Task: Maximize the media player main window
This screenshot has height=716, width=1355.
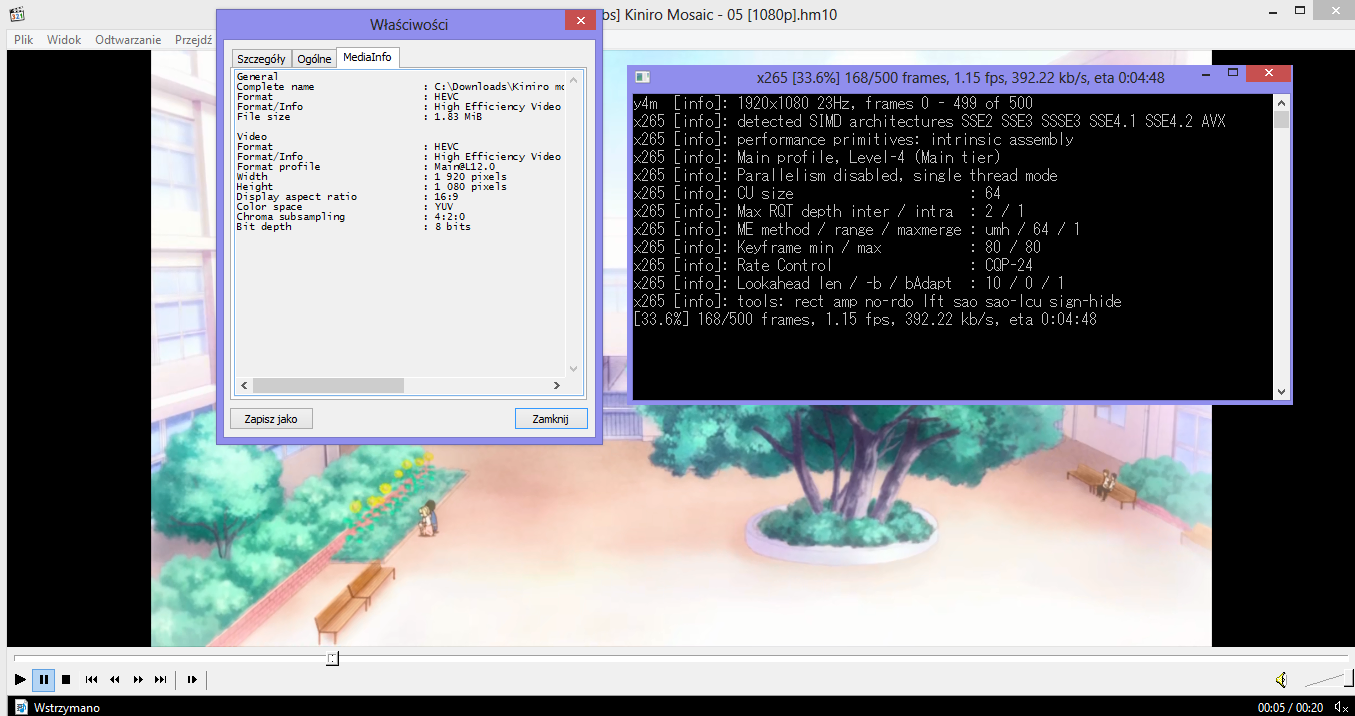Action: pos(1300,10)
